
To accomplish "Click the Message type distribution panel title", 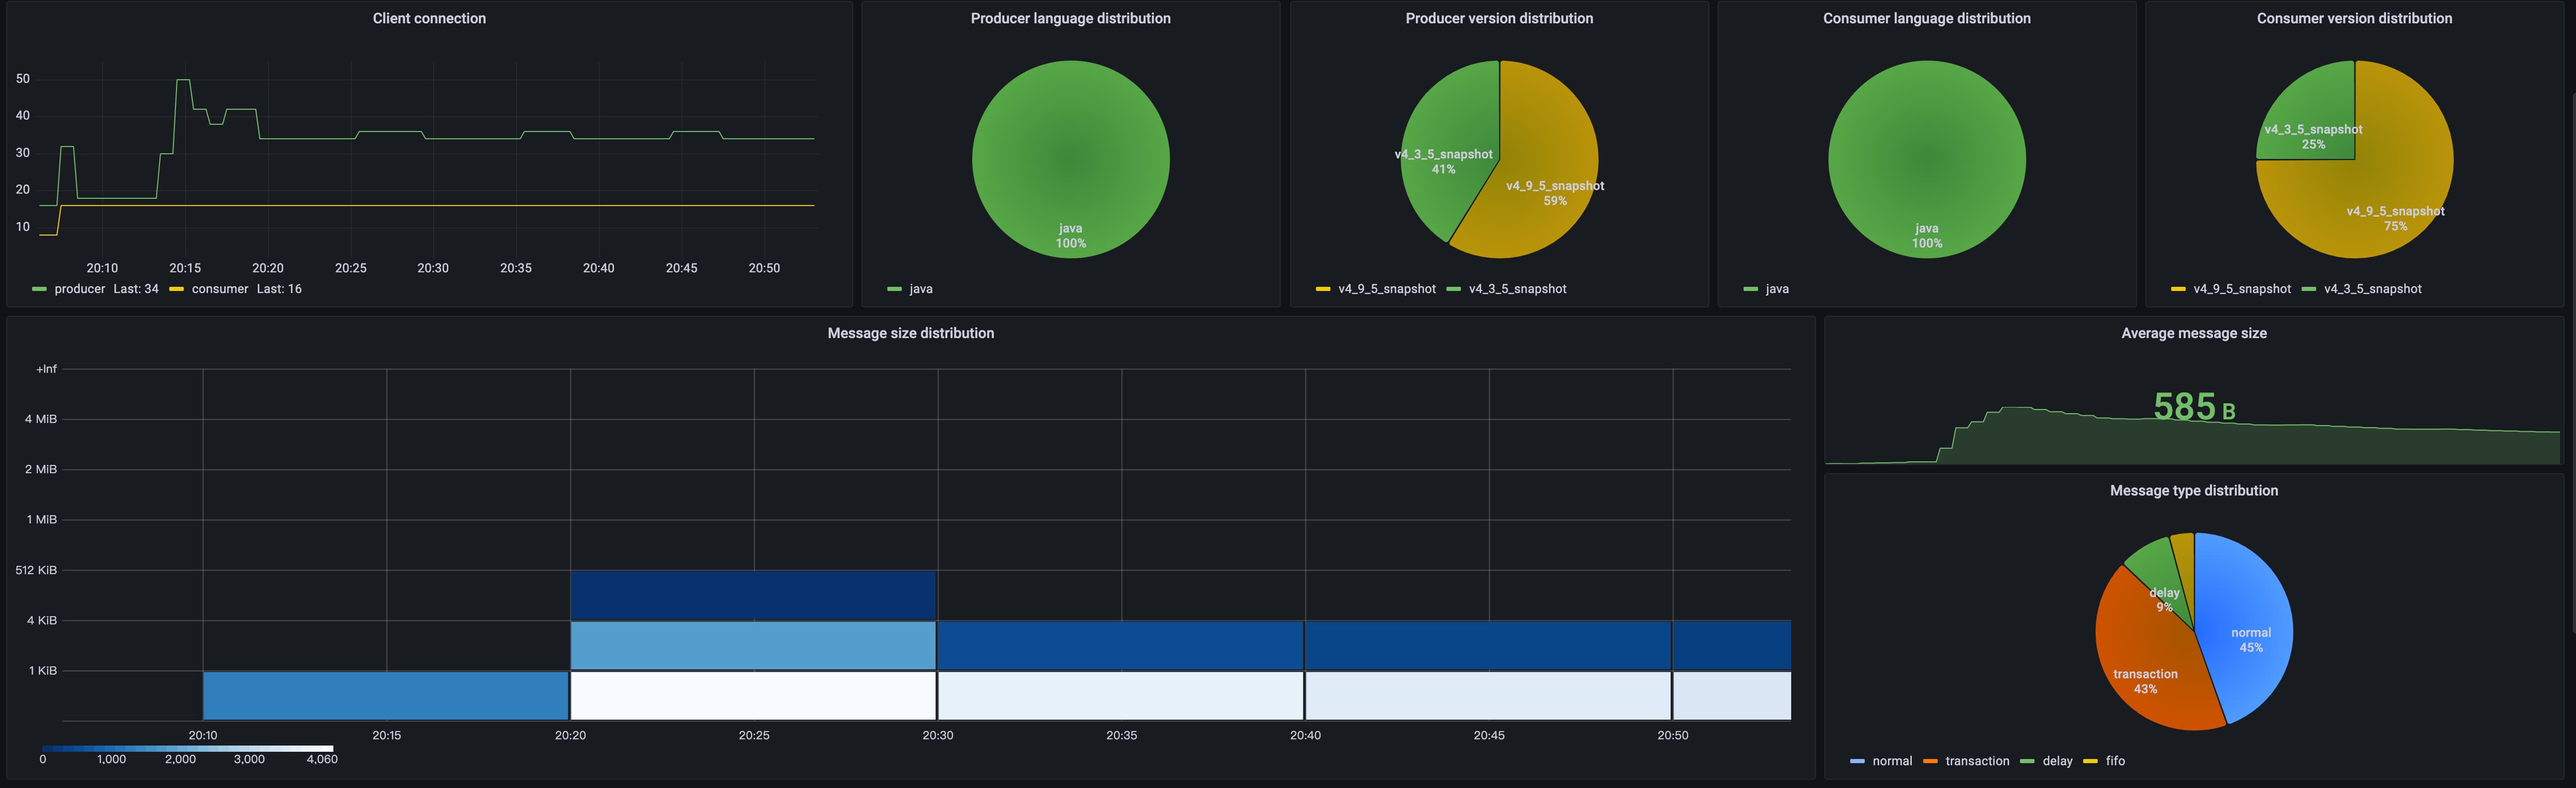I will pos(2194,490).
